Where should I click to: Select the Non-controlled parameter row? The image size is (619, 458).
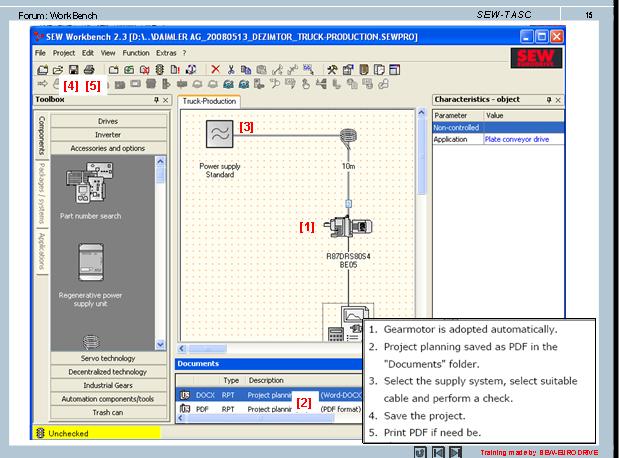[498, 128]
